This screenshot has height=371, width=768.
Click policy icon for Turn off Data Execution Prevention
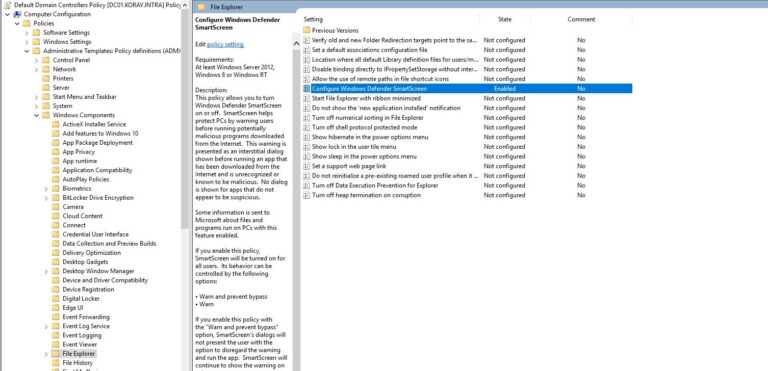pyautogui.click(x=307, y=185)
